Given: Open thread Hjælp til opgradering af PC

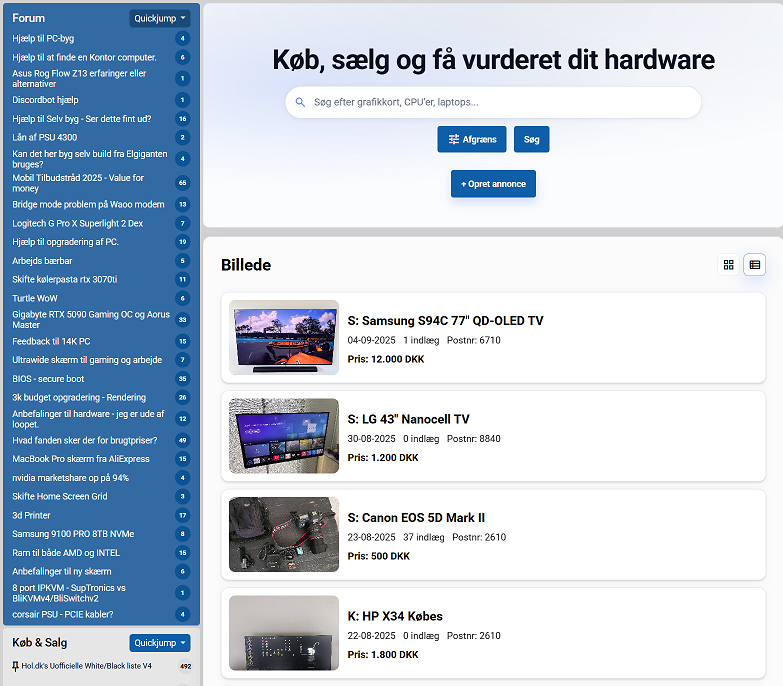Looking at the screenshot, I should pyautogui.click(x=65, y=242).
